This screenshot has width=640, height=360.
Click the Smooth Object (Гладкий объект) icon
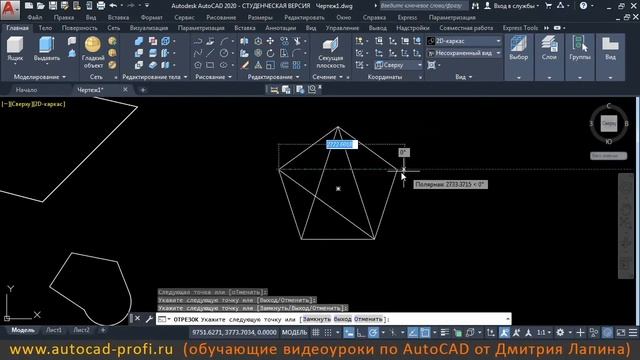point(93,44)
